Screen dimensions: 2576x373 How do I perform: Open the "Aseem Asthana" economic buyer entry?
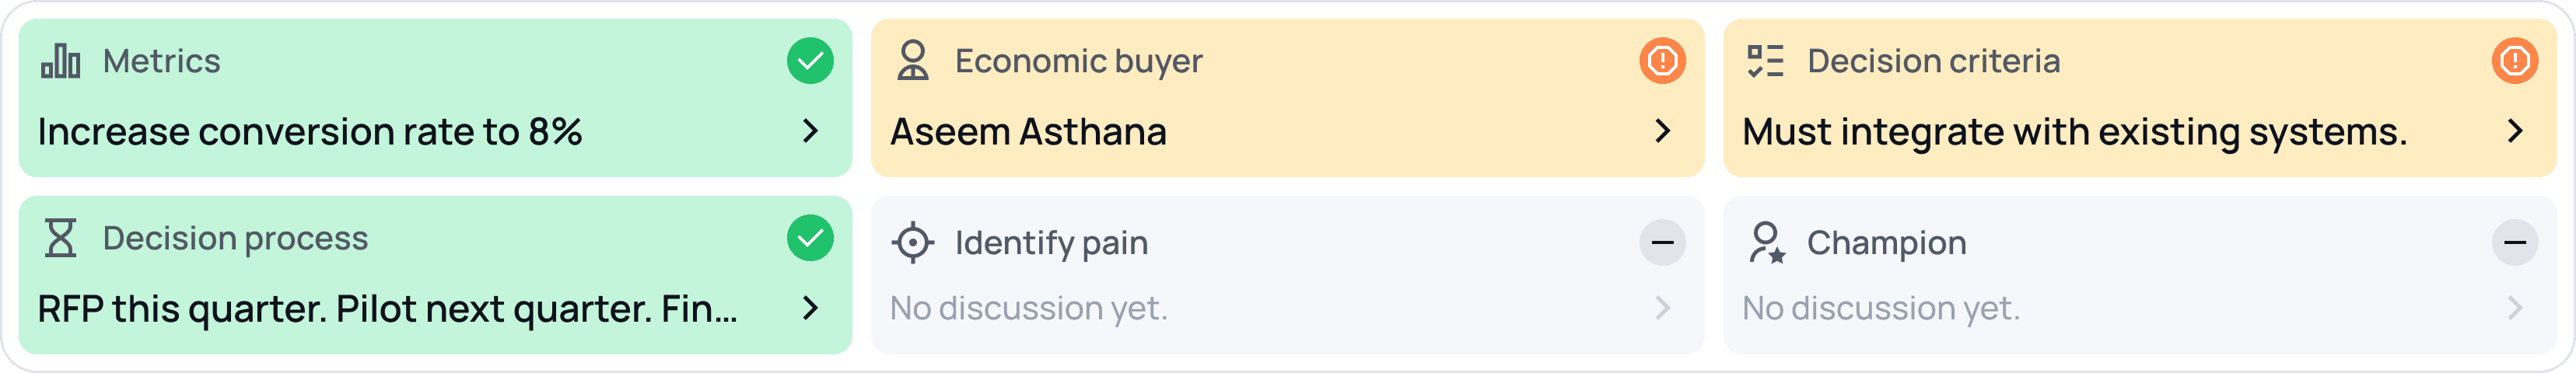tap(1028, 132)
